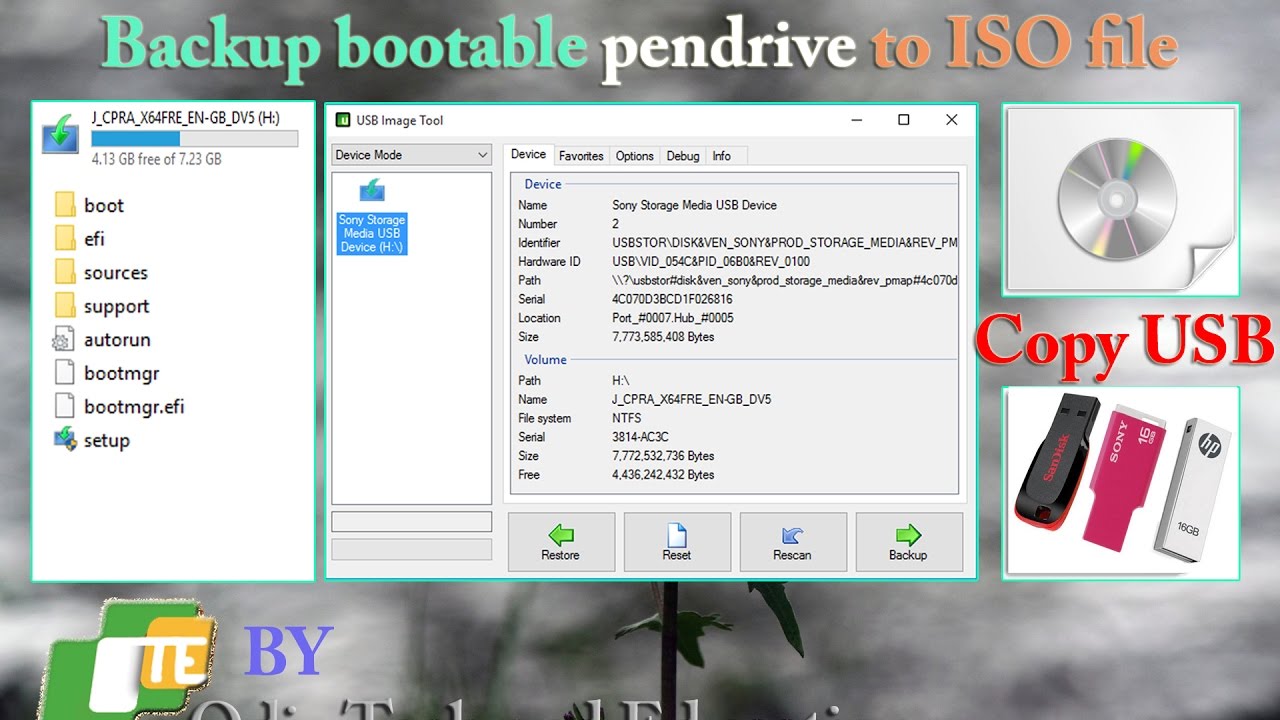
Task: Click the J_CPRA_X64FRE_EN-GB_DV5 (H:) drive label
Action: point(185,118)
